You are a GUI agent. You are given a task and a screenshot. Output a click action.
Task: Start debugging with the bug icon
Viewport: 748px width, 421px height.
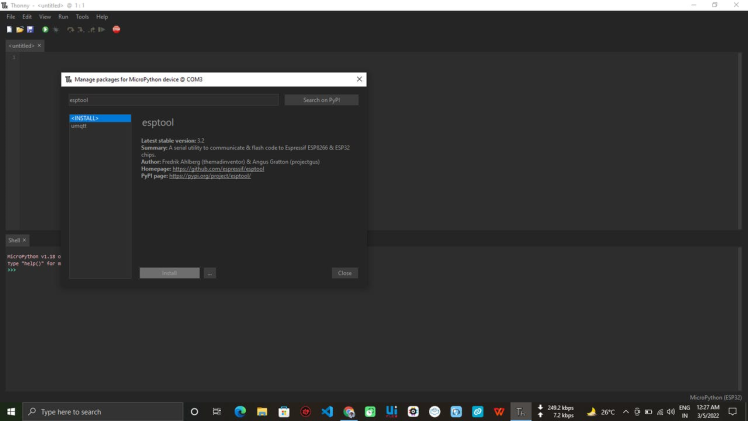(x=56, y=30)
